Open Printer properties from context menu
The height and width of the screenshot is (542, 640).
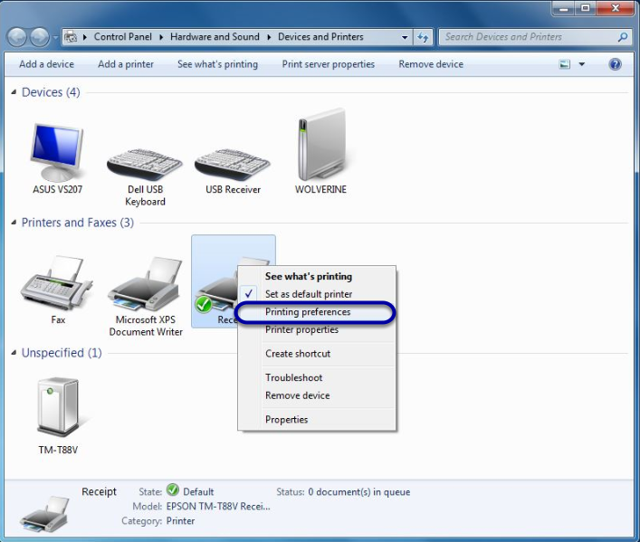click(x=317, y=330)
